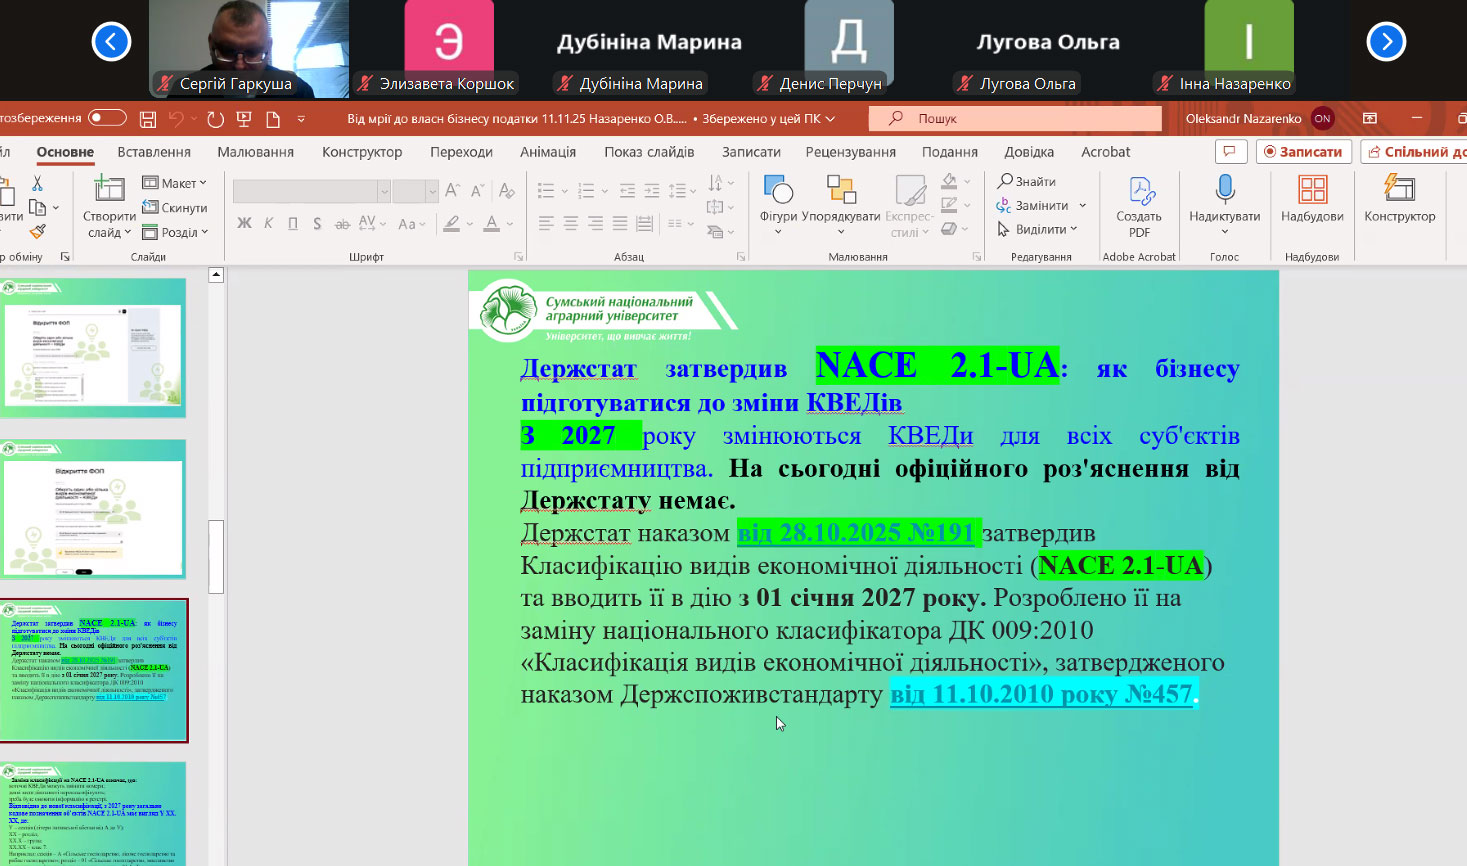The height and width of the screenshot is (866, 1467).
Task: Click the Записати record button
Action: point(1304,152)
